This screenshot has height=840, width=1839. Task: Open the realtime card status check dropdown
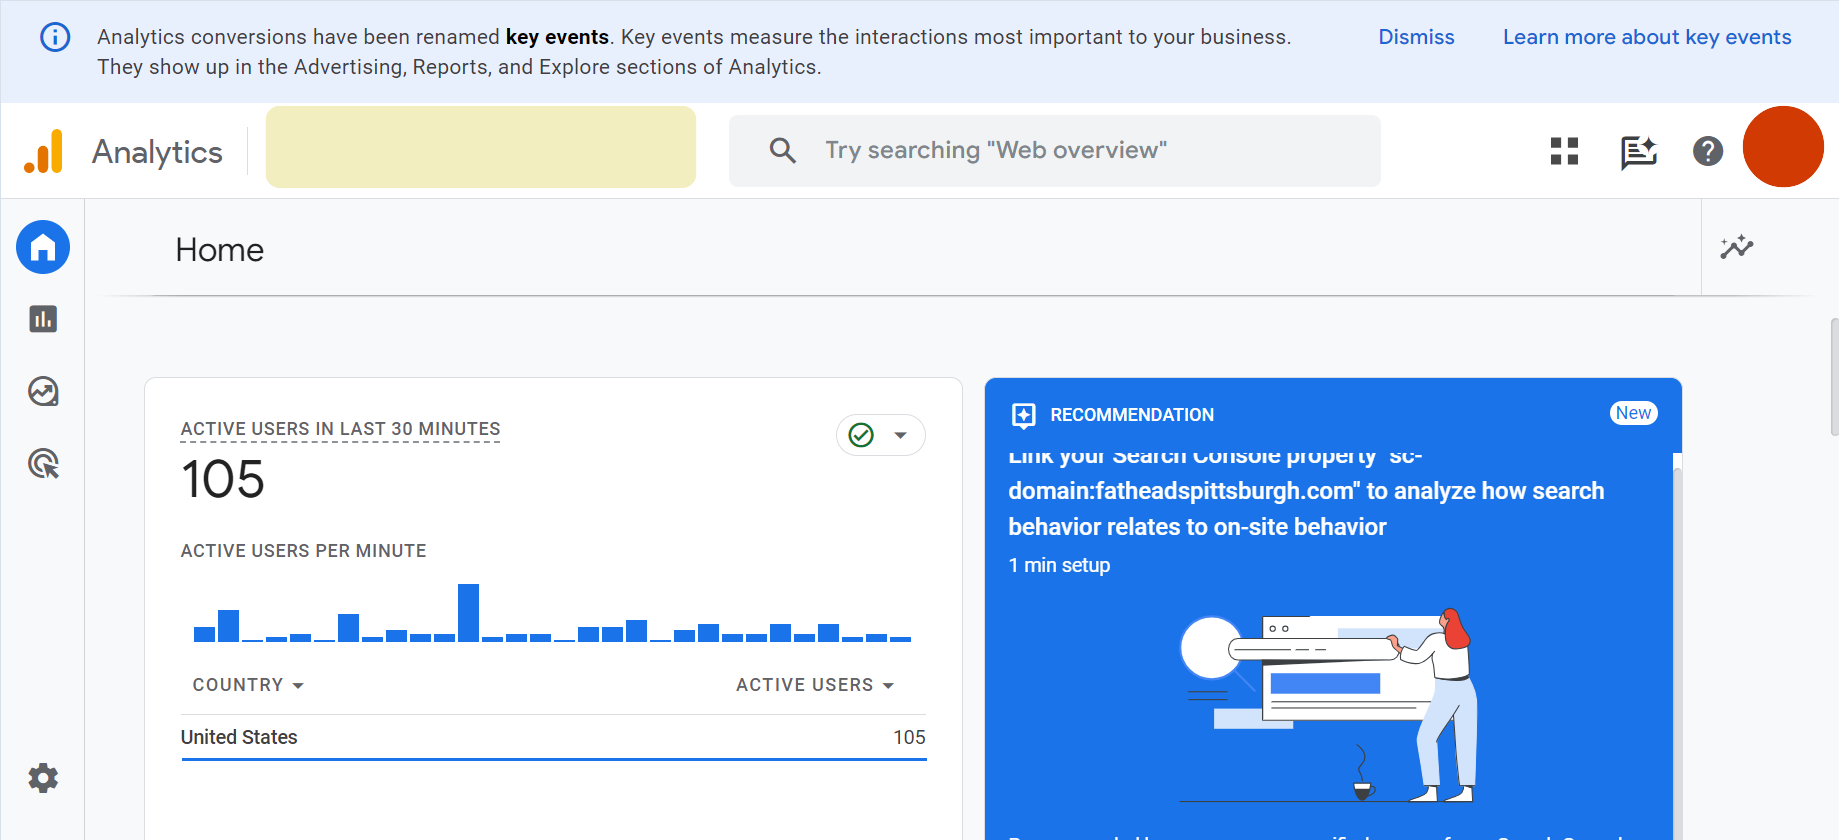coord(880,435)
